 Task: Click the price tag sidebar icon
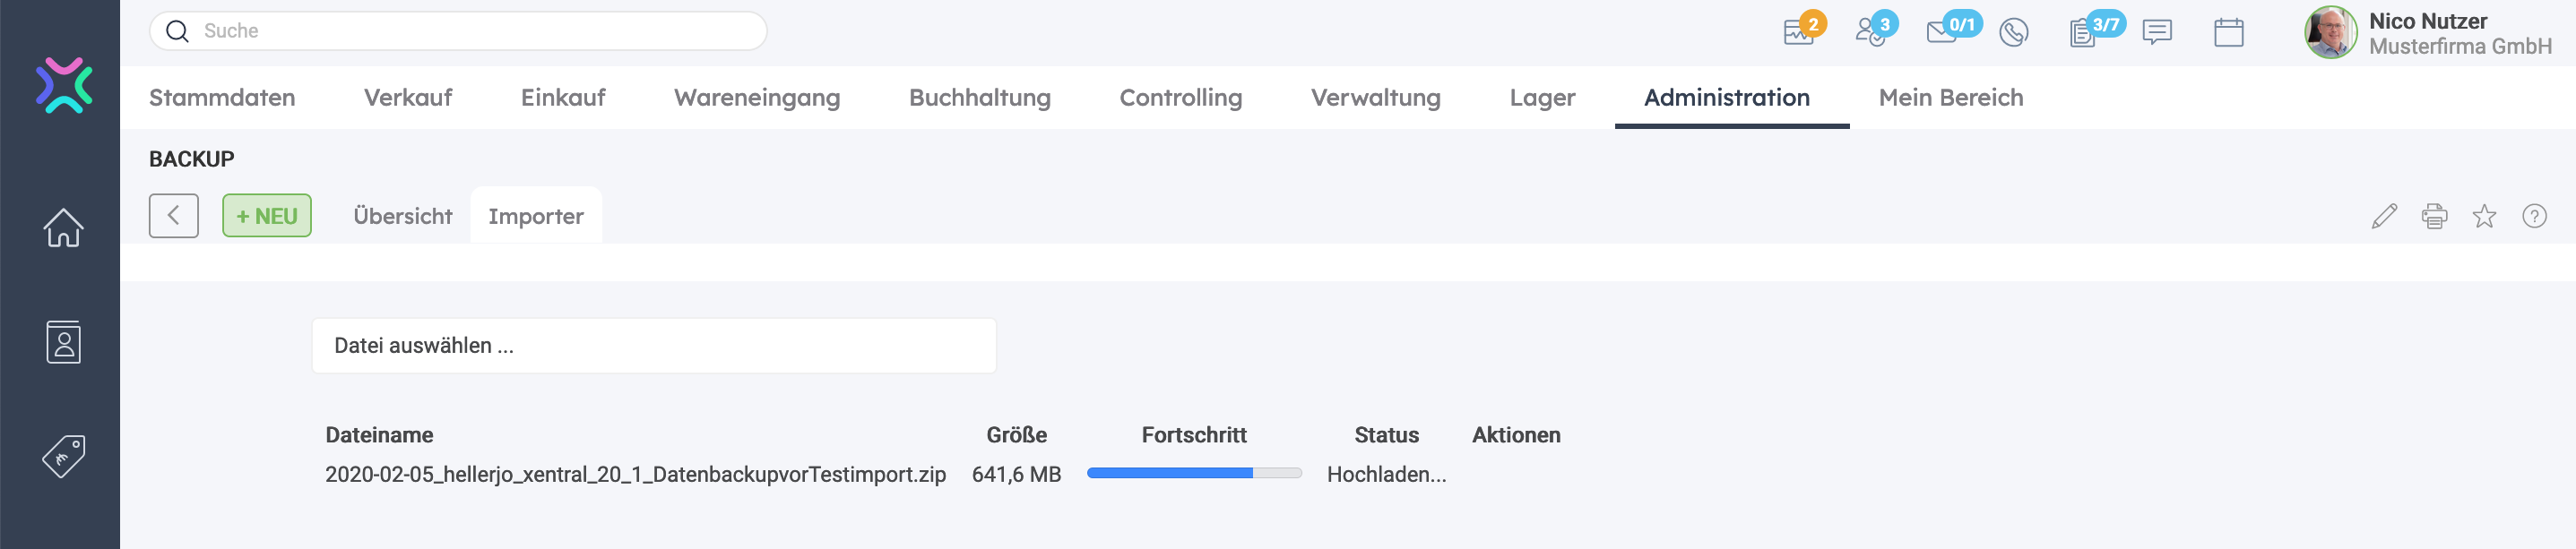pos(63,457)
